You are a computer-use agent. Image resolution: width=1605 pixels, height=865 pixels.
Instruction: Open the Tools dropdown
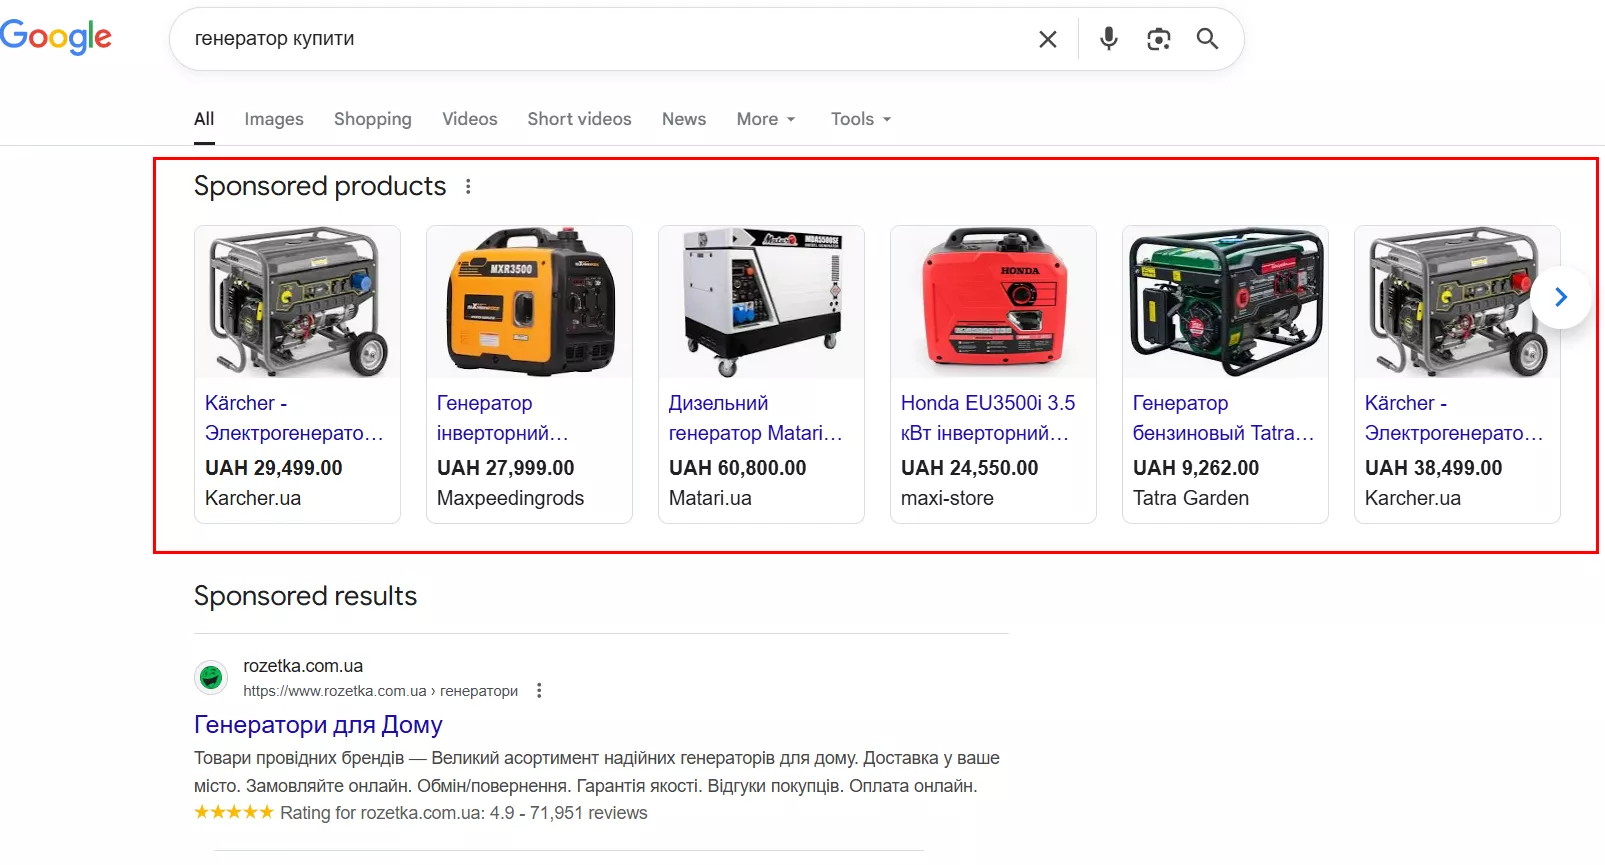pos(861,119)
